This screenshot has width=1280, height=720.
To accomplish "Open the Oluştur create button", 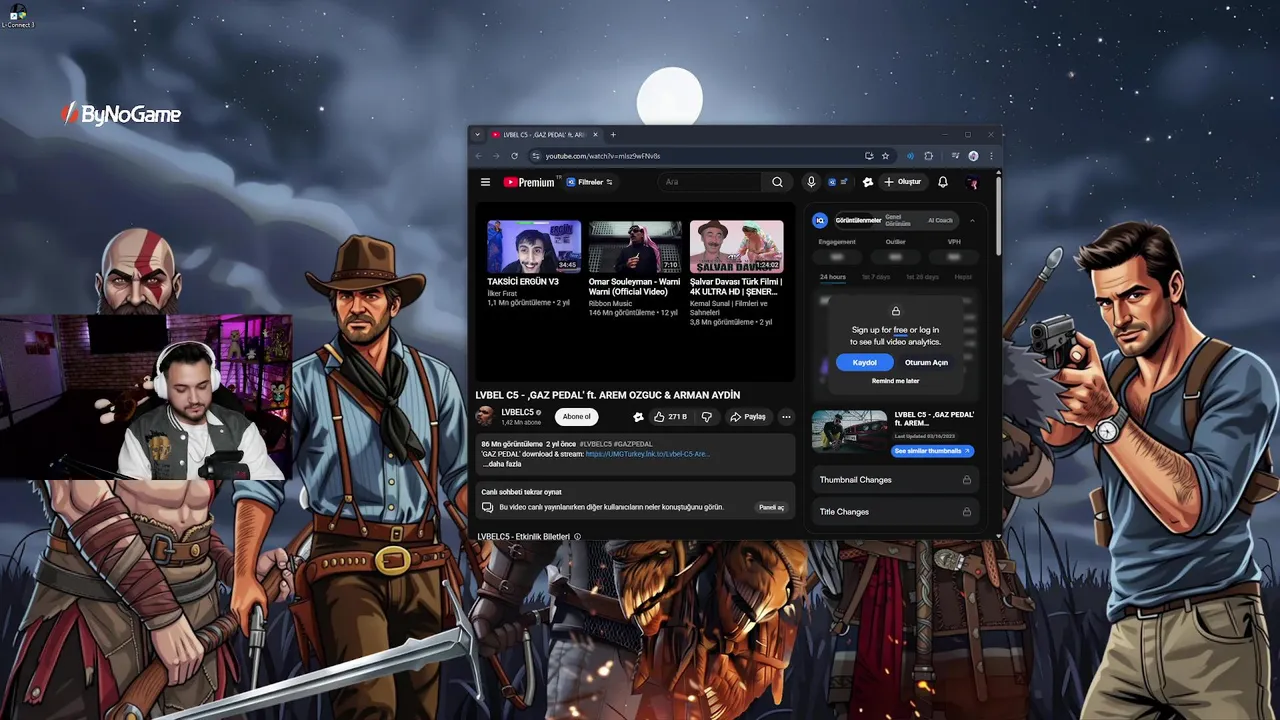I will click(902, 182).
